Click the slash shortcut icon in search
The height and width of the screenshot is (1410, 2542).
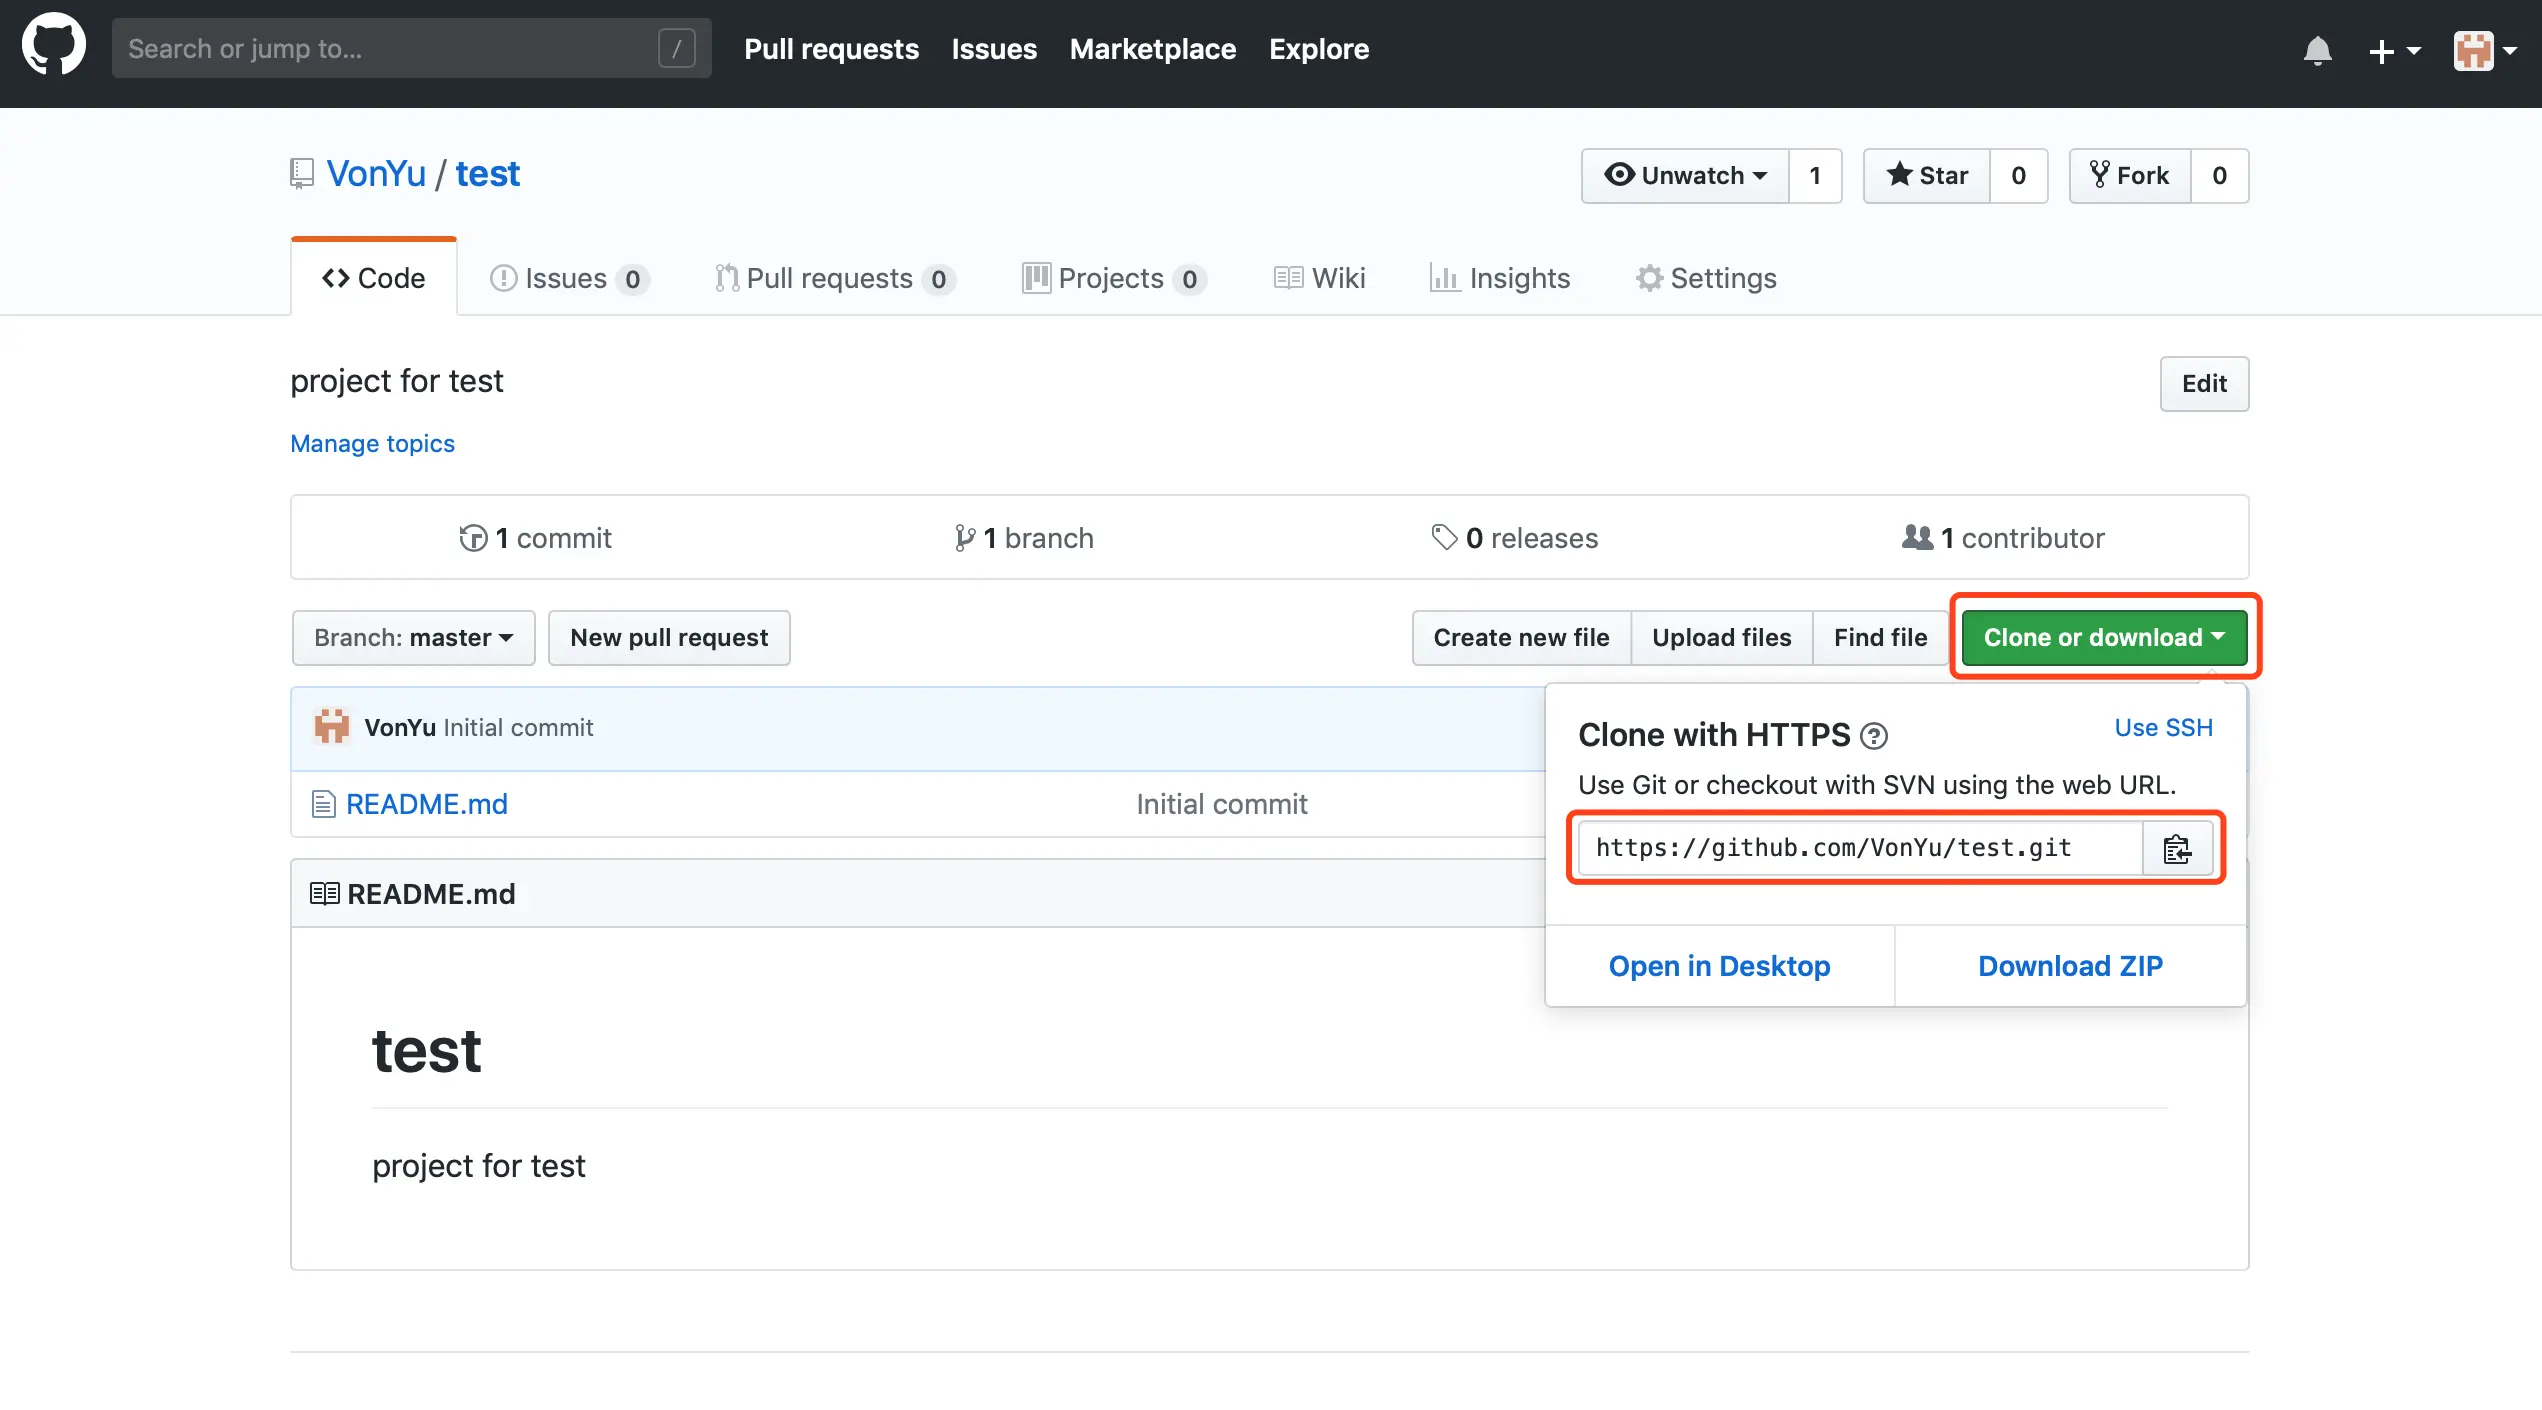676,48
